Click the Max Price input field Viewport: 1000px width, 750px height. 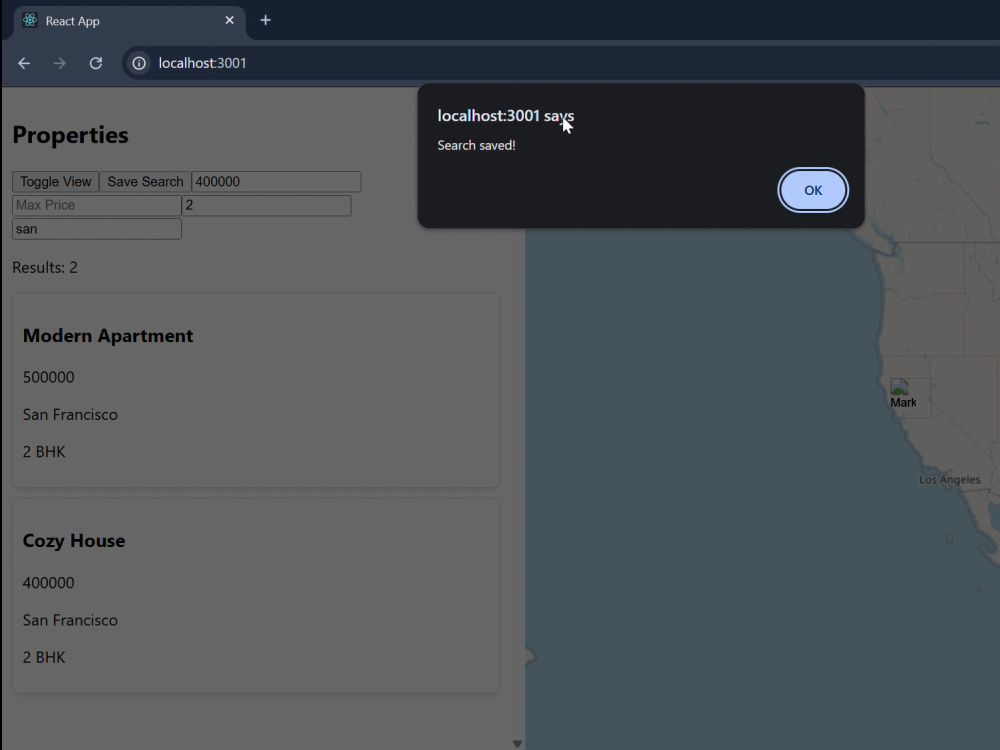point(97,205)
